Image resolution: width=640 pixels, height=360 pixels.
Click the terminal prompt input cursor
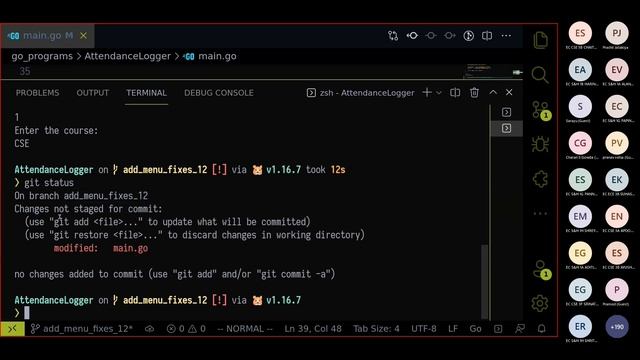point(27,313)
